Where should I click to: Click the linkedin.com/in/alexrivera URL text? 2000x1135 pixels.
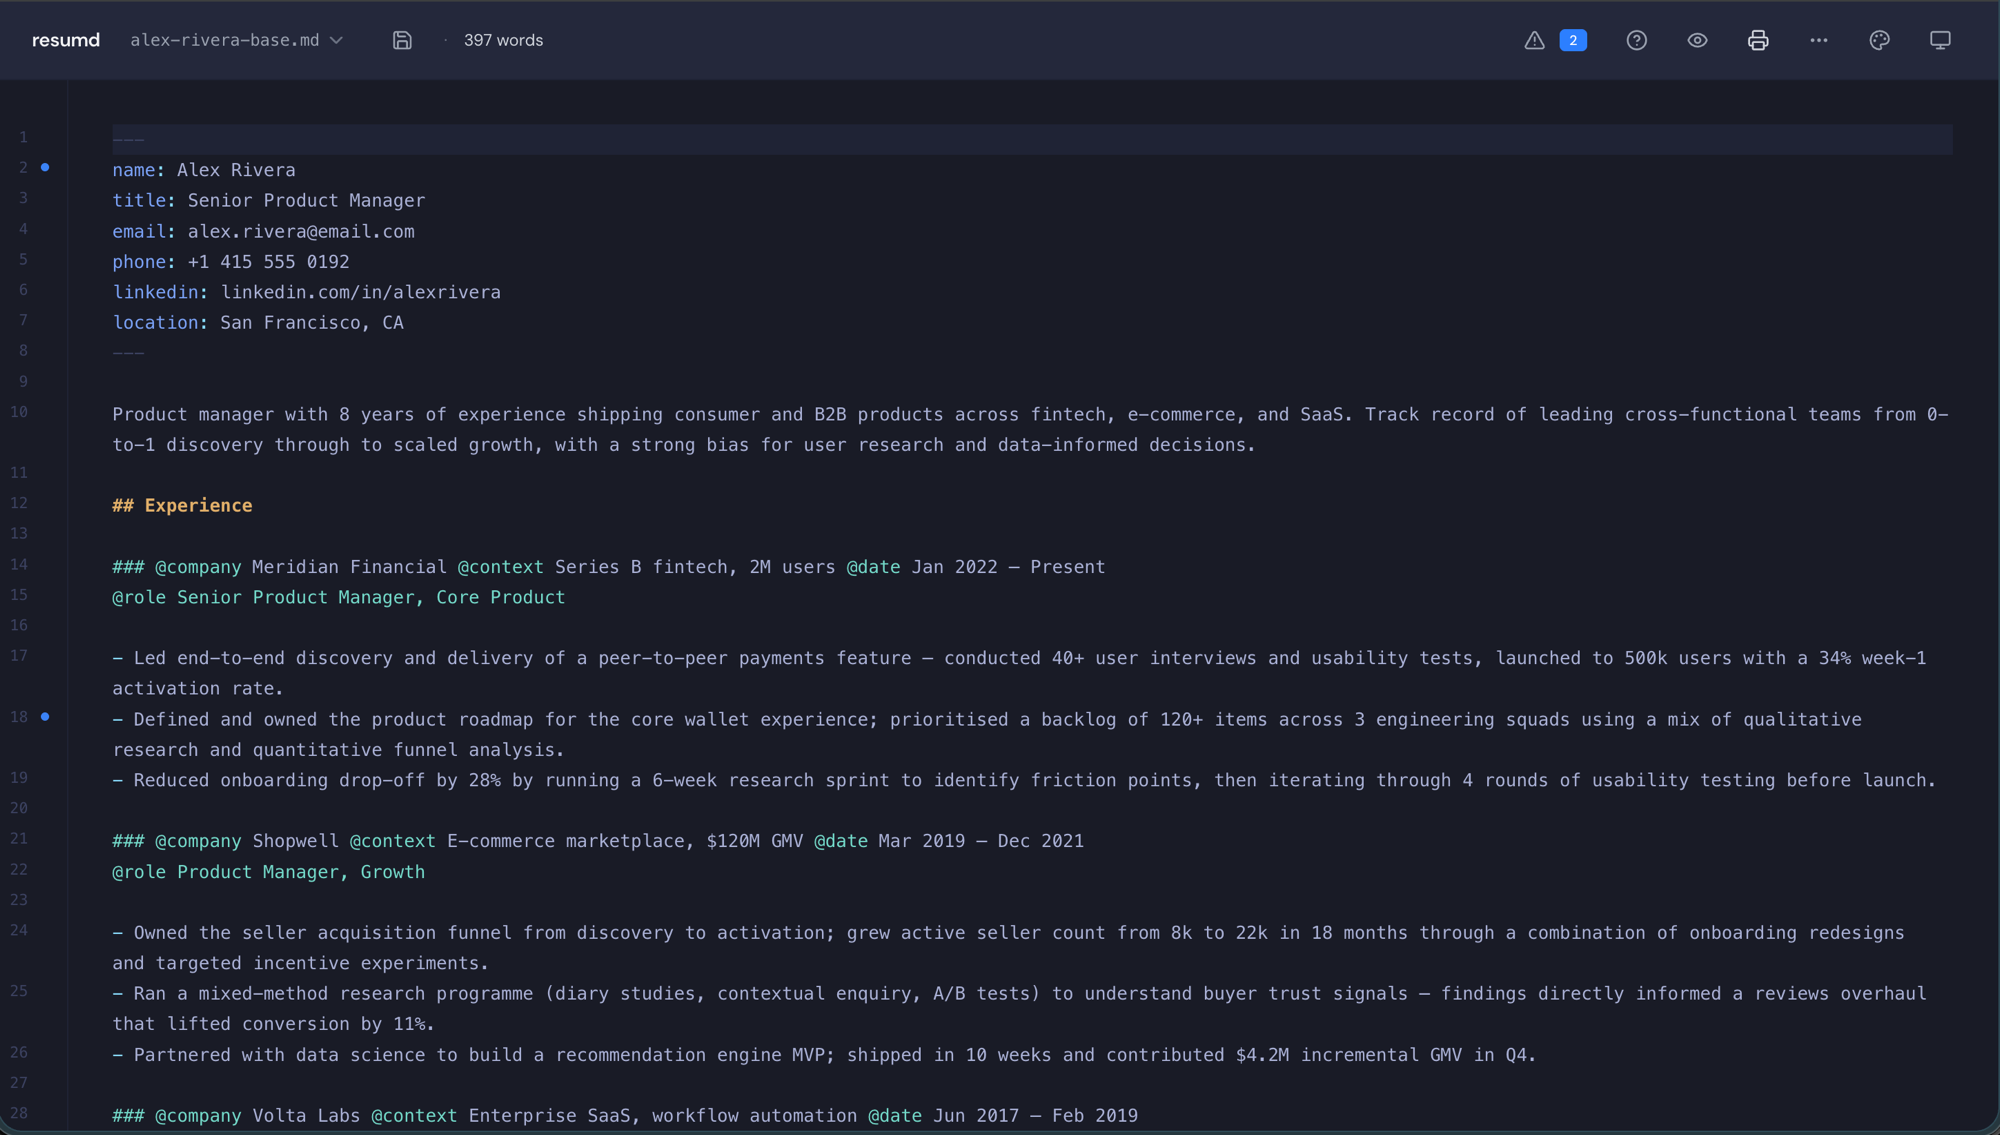[x=361, y=293]
